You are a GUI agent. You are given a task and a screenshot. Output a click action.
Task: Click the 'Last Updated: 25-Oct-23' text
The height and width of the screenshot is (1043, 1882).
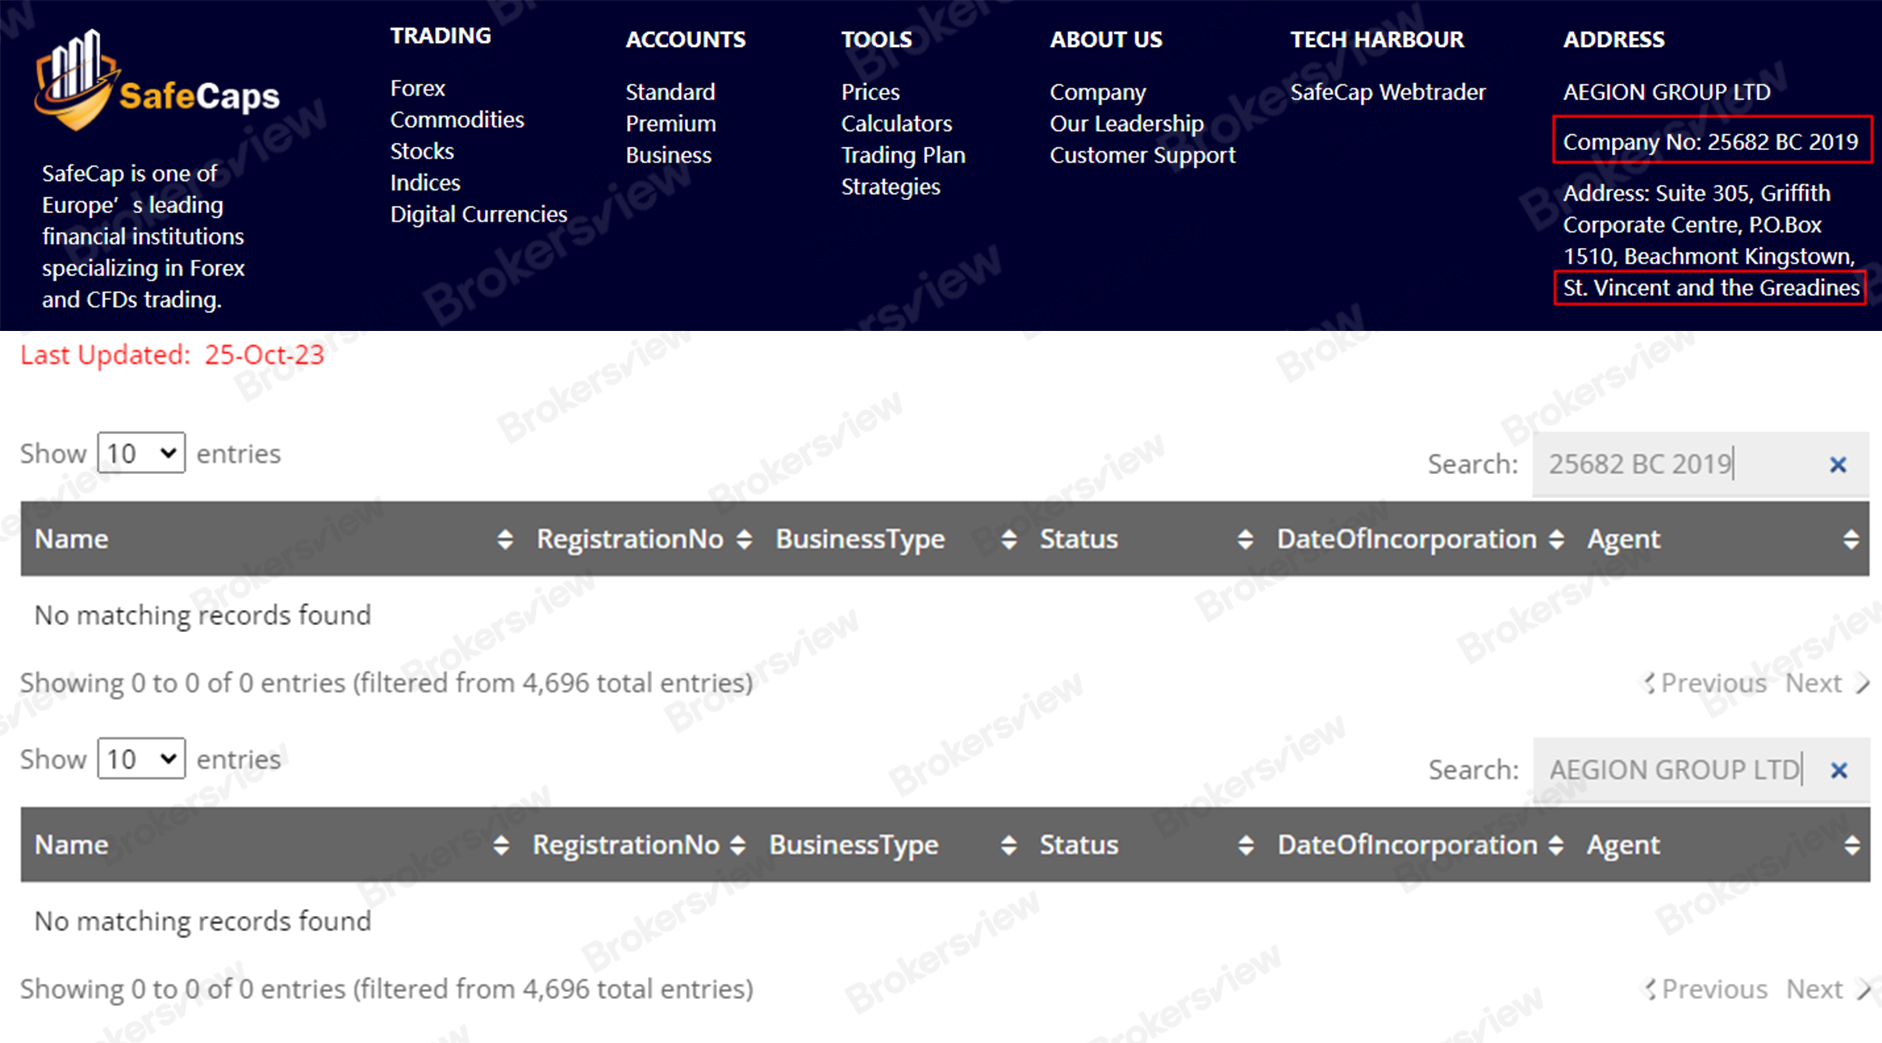point(172,355)
